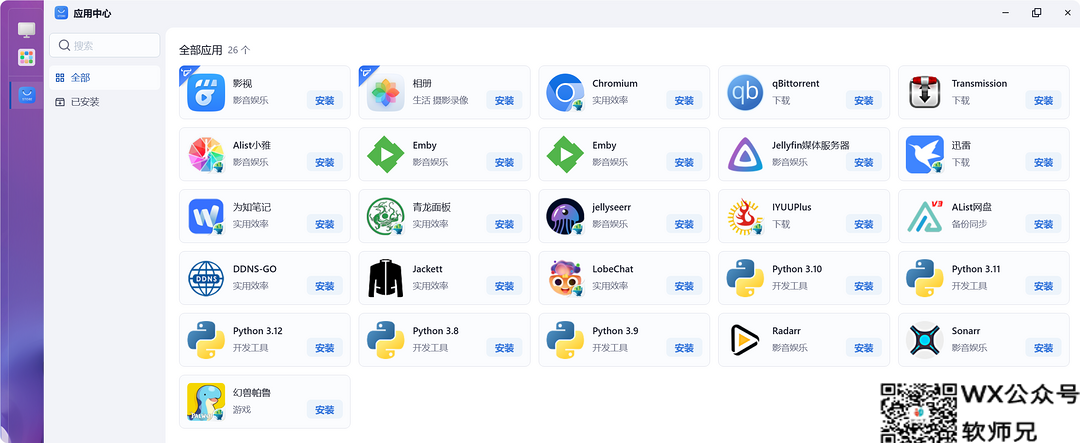Open the colorful app grid launcher icon
The width and height of the screenshot is (1080, 443).
(x=27, y=57)
